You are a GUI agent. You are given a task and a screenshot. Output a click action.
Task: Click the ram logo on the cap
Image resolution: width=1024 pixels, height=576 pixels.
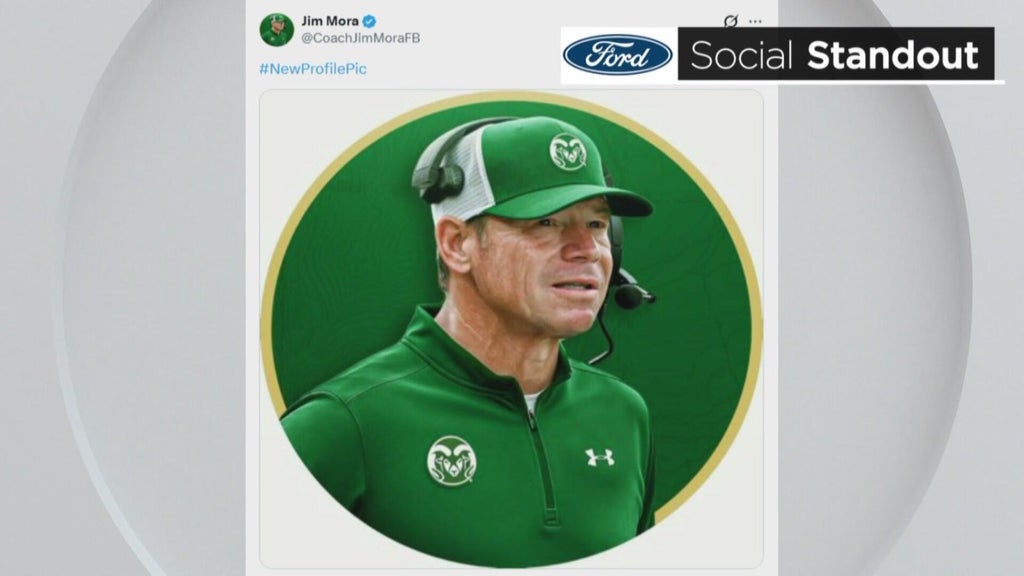(568, 152)
